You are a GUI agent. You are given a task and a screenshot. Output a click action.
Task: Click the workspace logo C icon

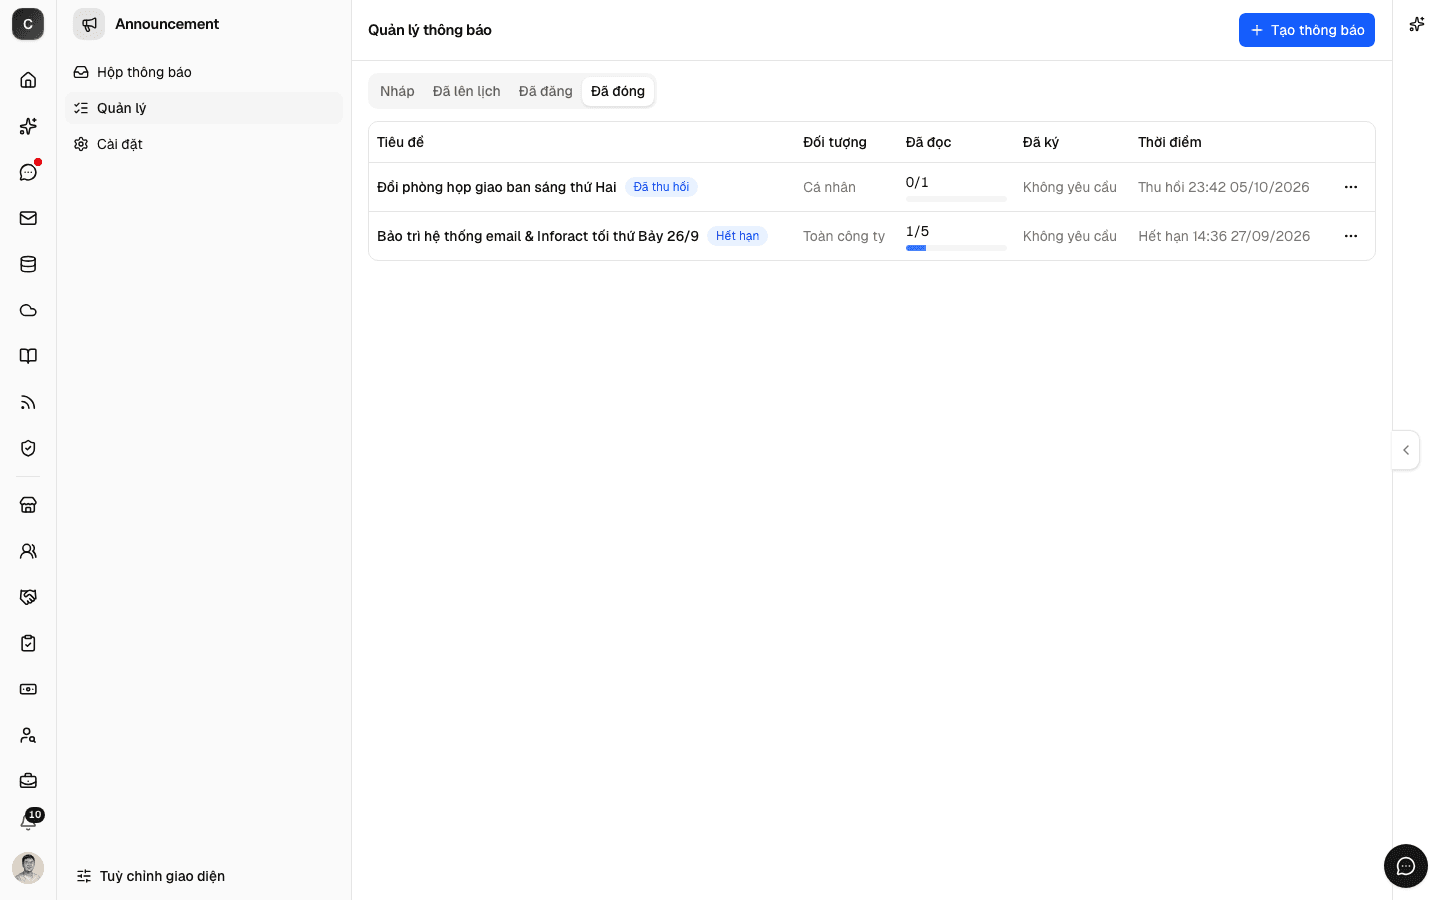coord(28,24)
